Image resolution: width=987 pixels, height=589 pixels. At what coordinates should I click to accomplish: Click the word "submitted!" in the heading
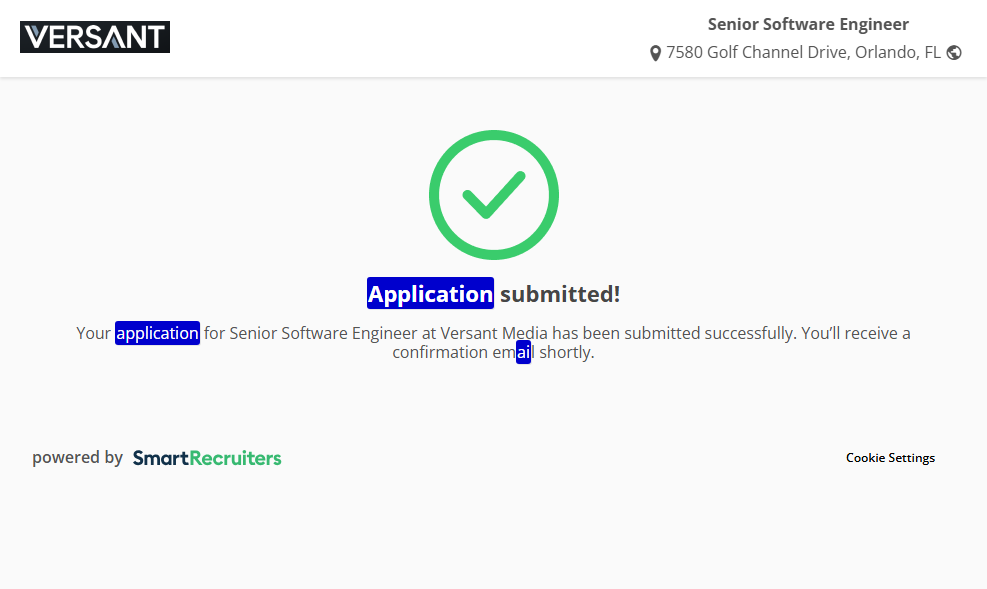click(560, 294)
